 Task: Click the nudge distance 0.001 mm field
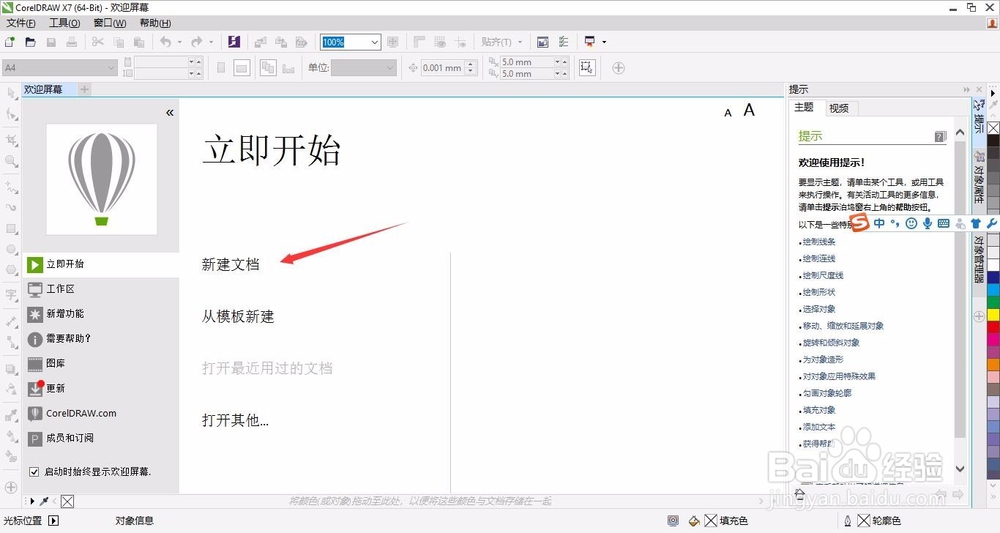pyautogui.click(x=443, y=68)
